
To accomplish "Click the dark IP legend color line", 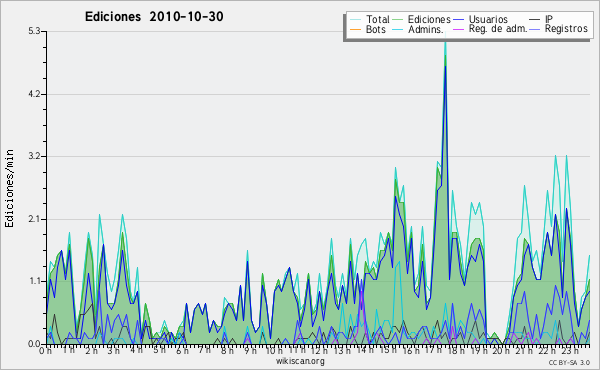I will 535,20.
